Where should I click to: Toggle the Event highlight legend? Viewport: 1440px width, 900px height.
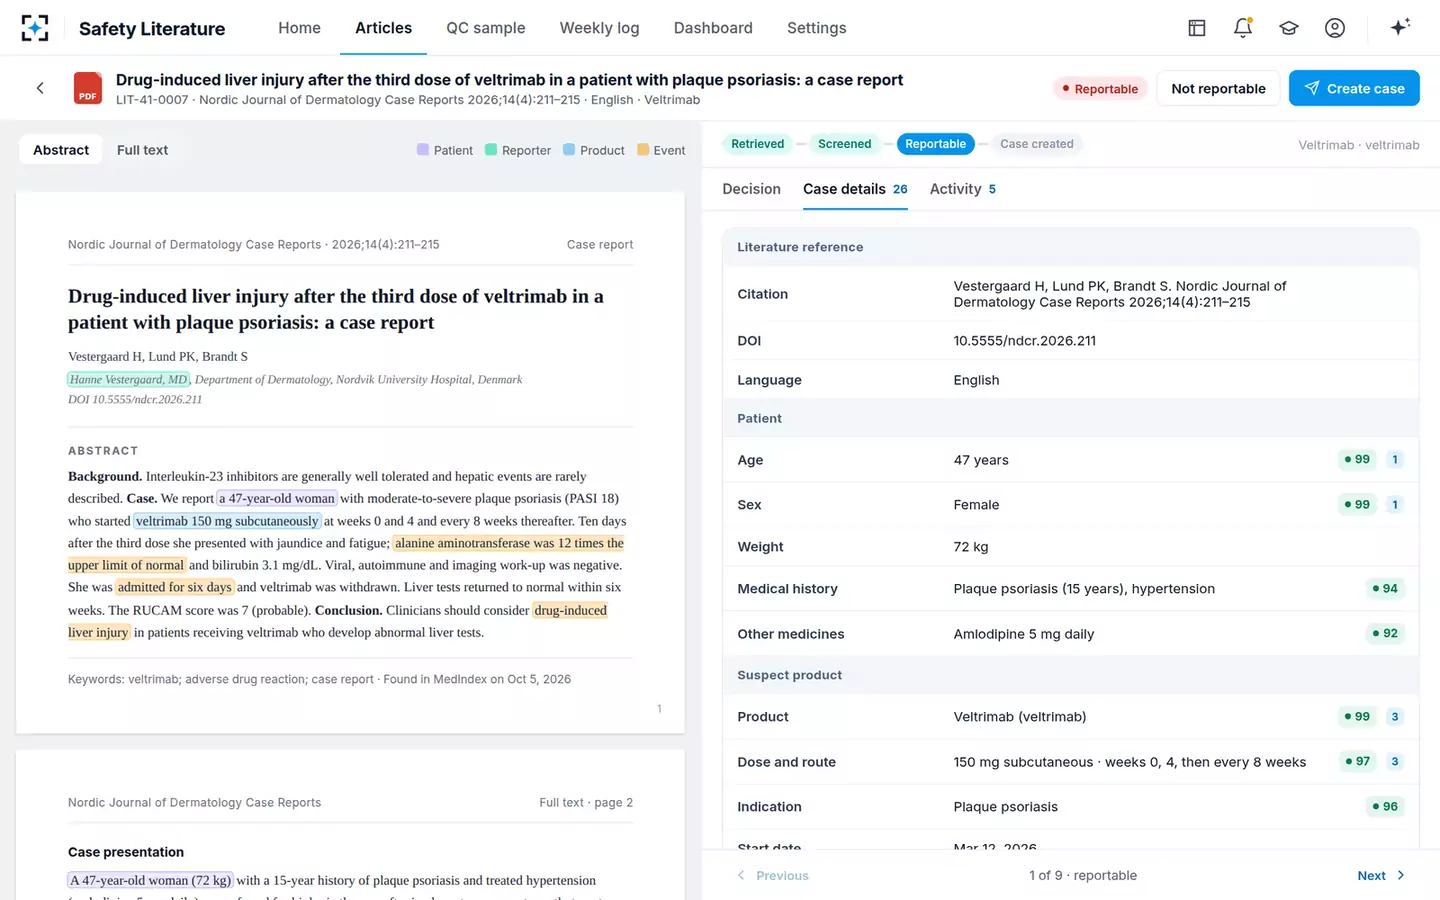[x=661, y=150]
